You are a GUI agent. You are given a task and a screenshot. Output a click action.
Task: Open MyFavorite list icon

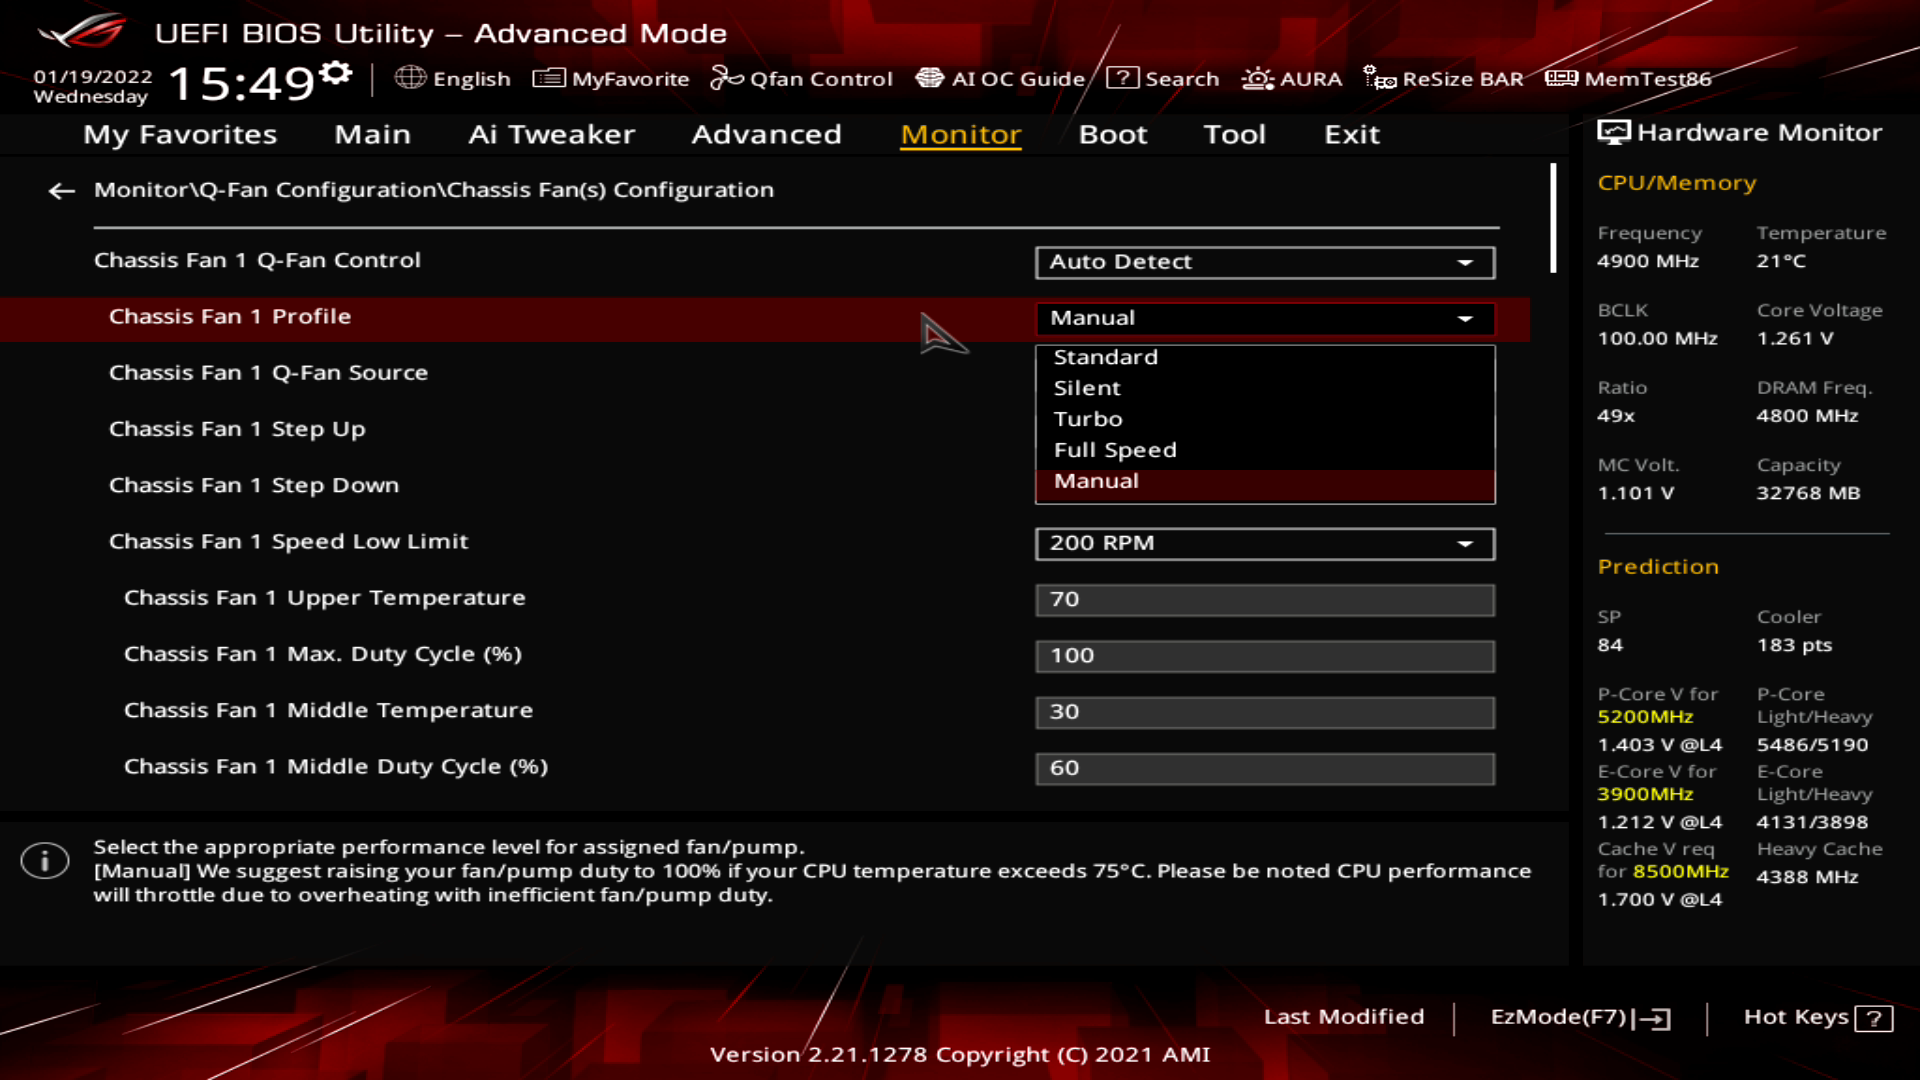548,78
